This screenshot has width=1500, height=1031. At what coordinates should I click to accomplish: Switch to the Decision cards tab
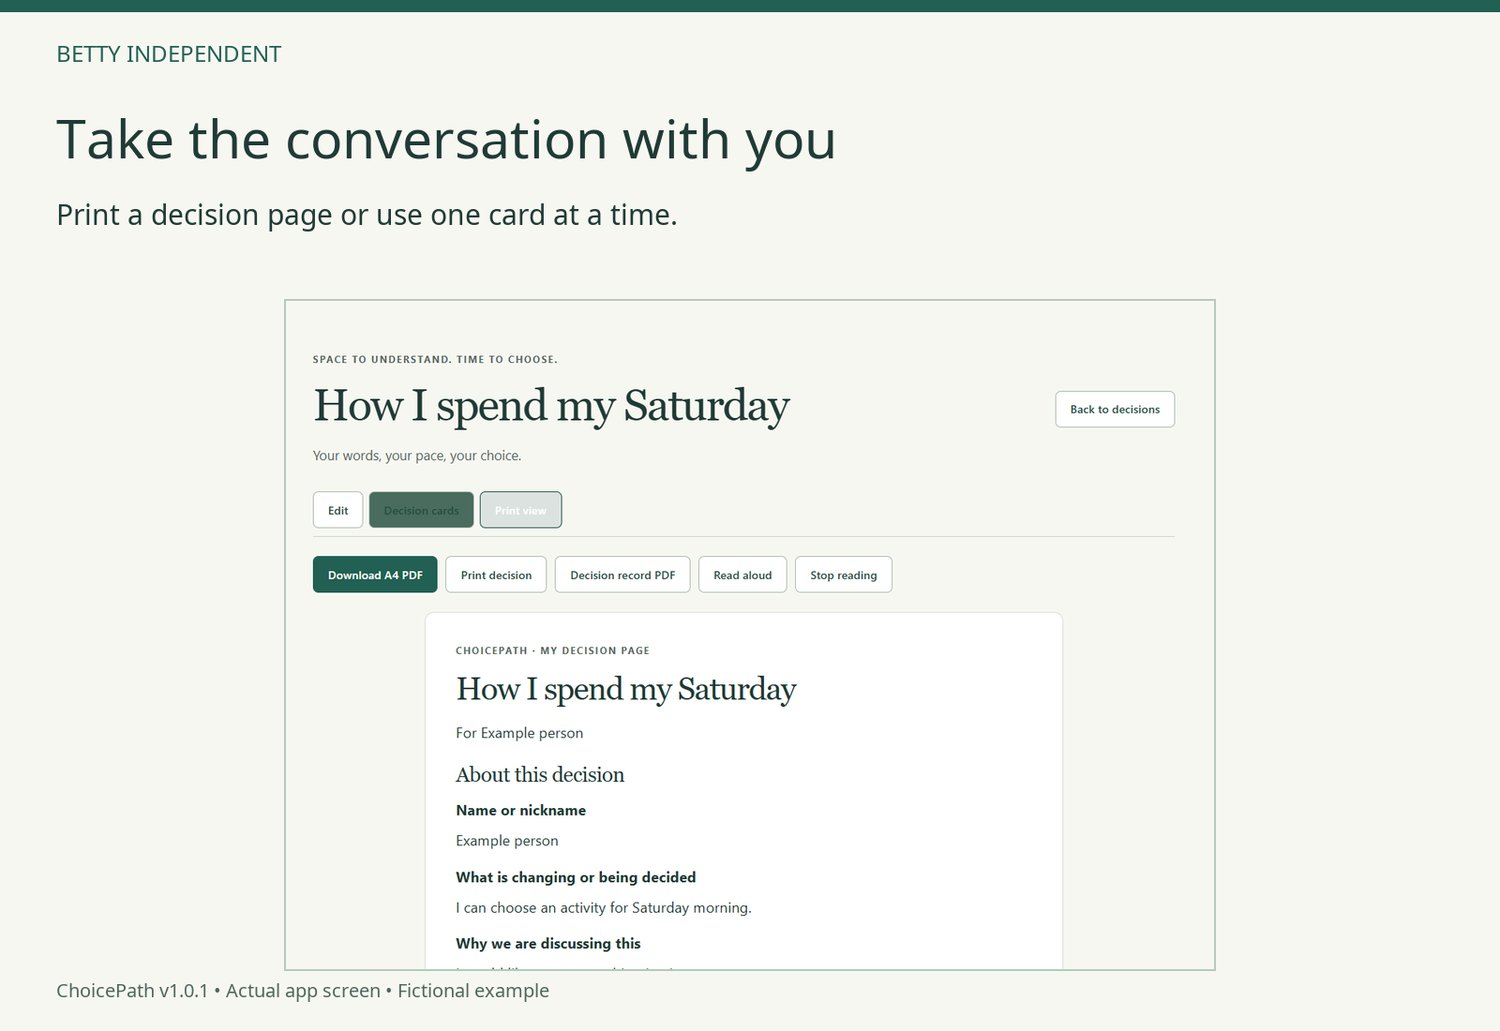[x=421, y=510]
